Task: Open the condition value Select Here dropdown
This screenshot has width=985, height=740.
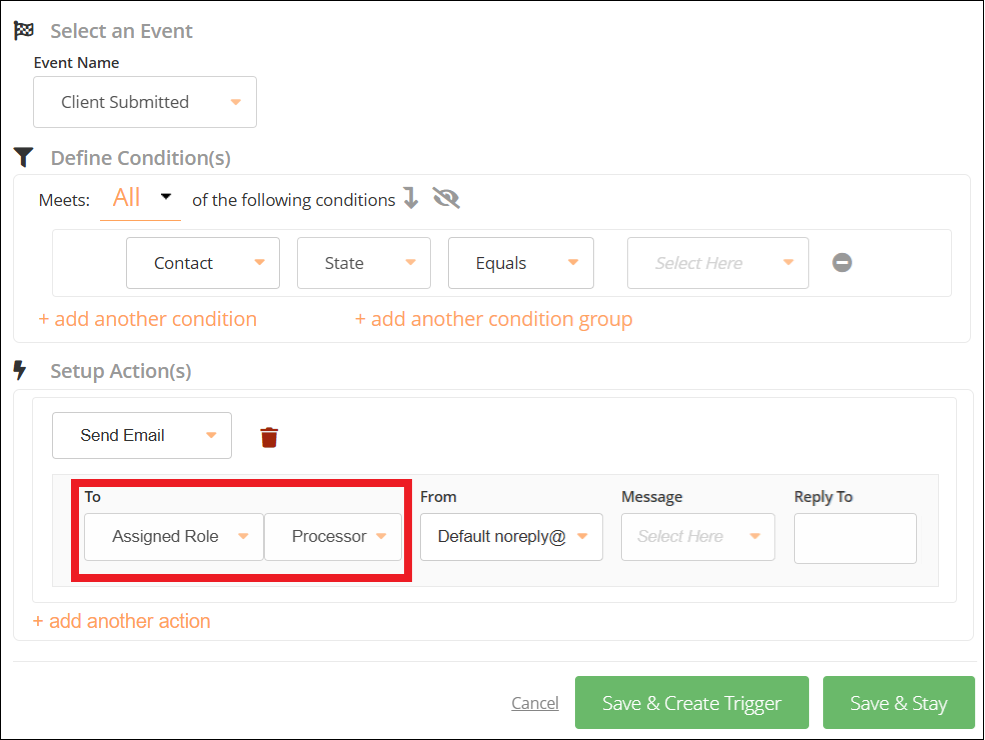Action: click(718, 263)
